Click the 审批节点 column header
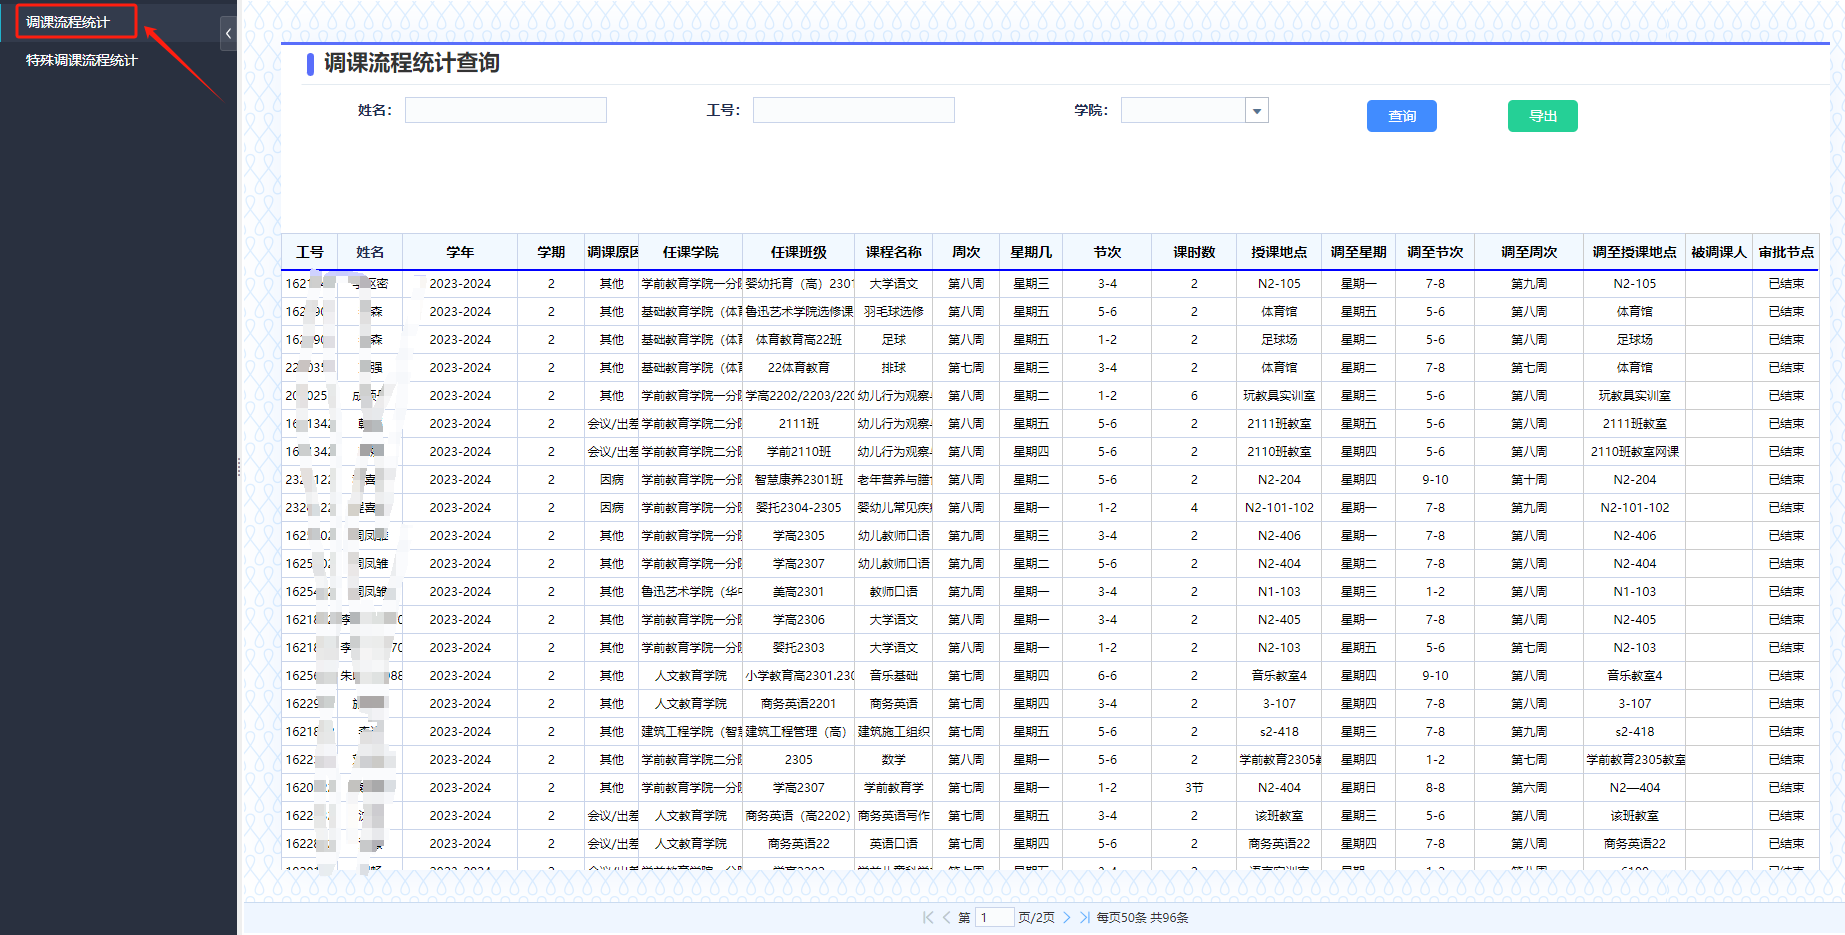 [x=1786, y=252]
